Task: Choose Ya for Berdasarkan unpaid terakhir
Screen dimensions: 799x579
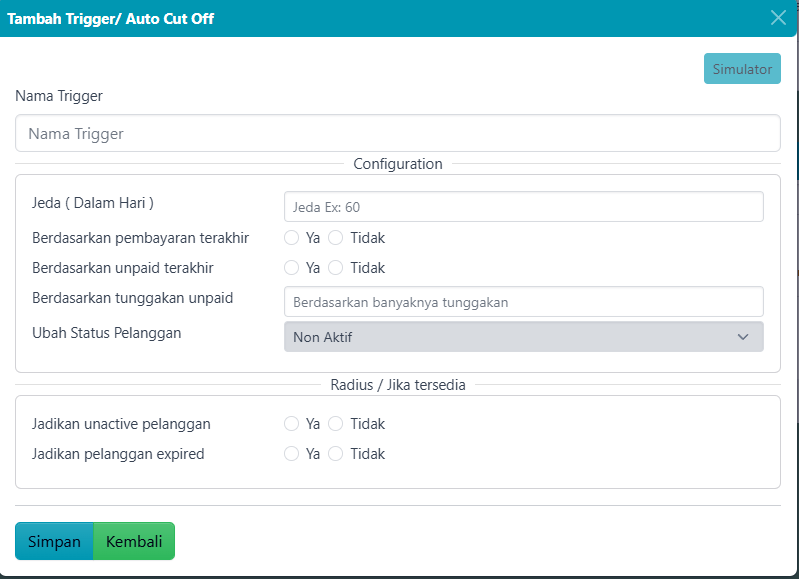Action: coord(292,268)
